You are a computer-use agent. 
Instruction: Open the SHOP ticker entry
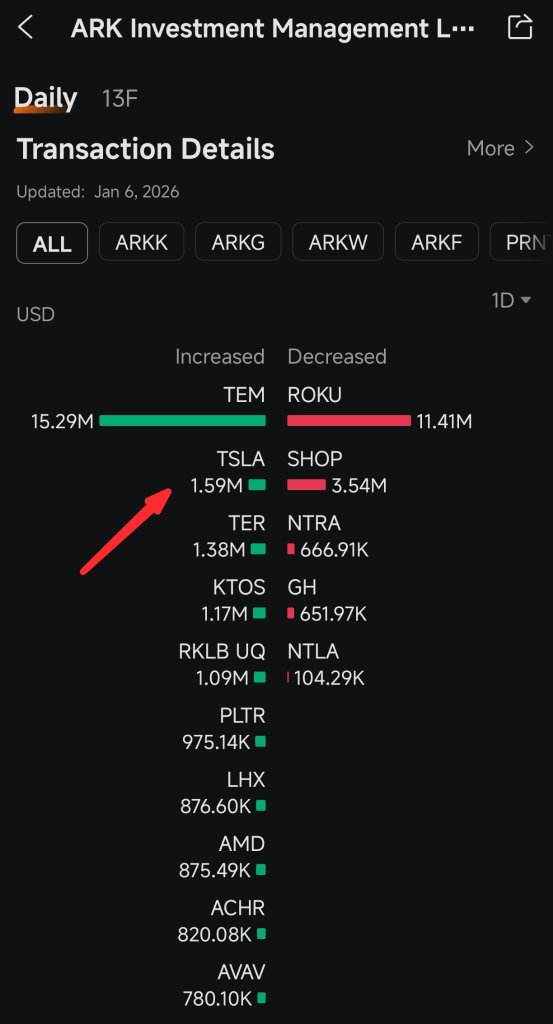coord(315,459)
